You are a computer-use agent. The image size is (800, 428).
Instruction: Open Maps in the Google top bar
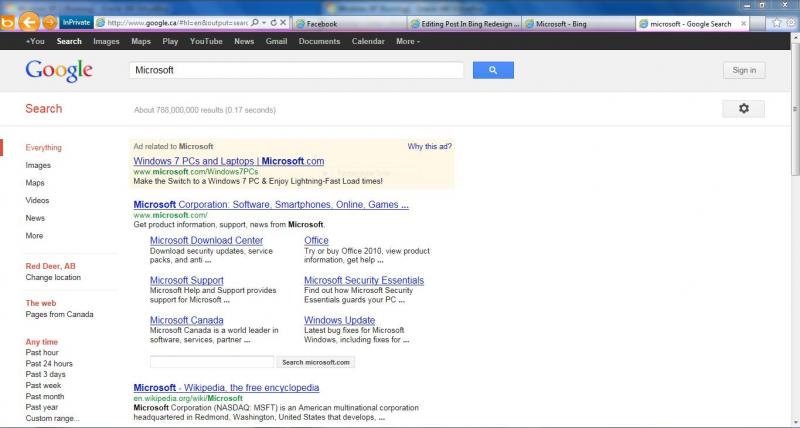141,41
